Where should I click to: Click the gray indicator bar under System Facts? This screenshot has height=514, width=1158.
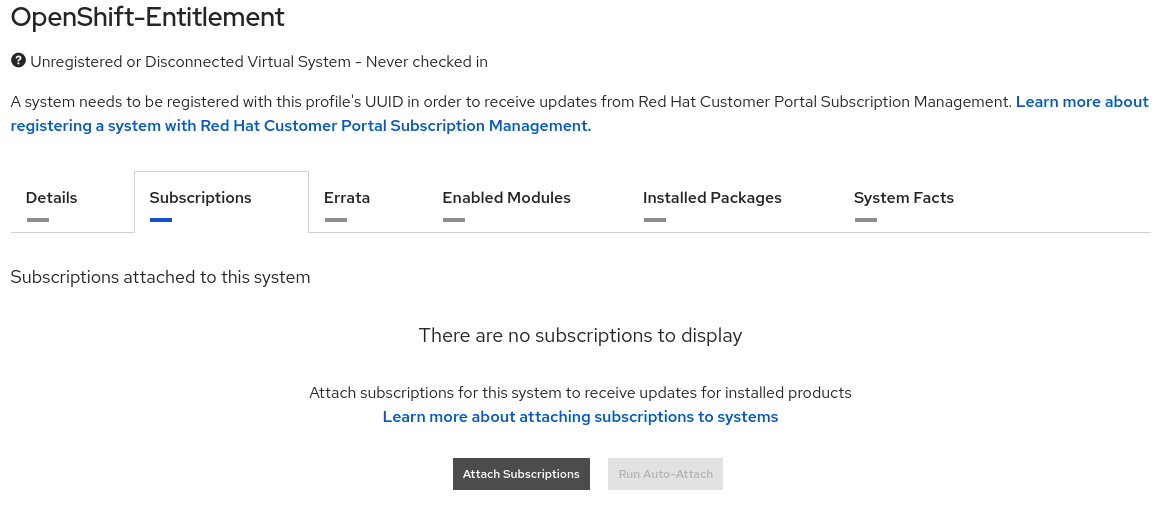click(866, 220)
